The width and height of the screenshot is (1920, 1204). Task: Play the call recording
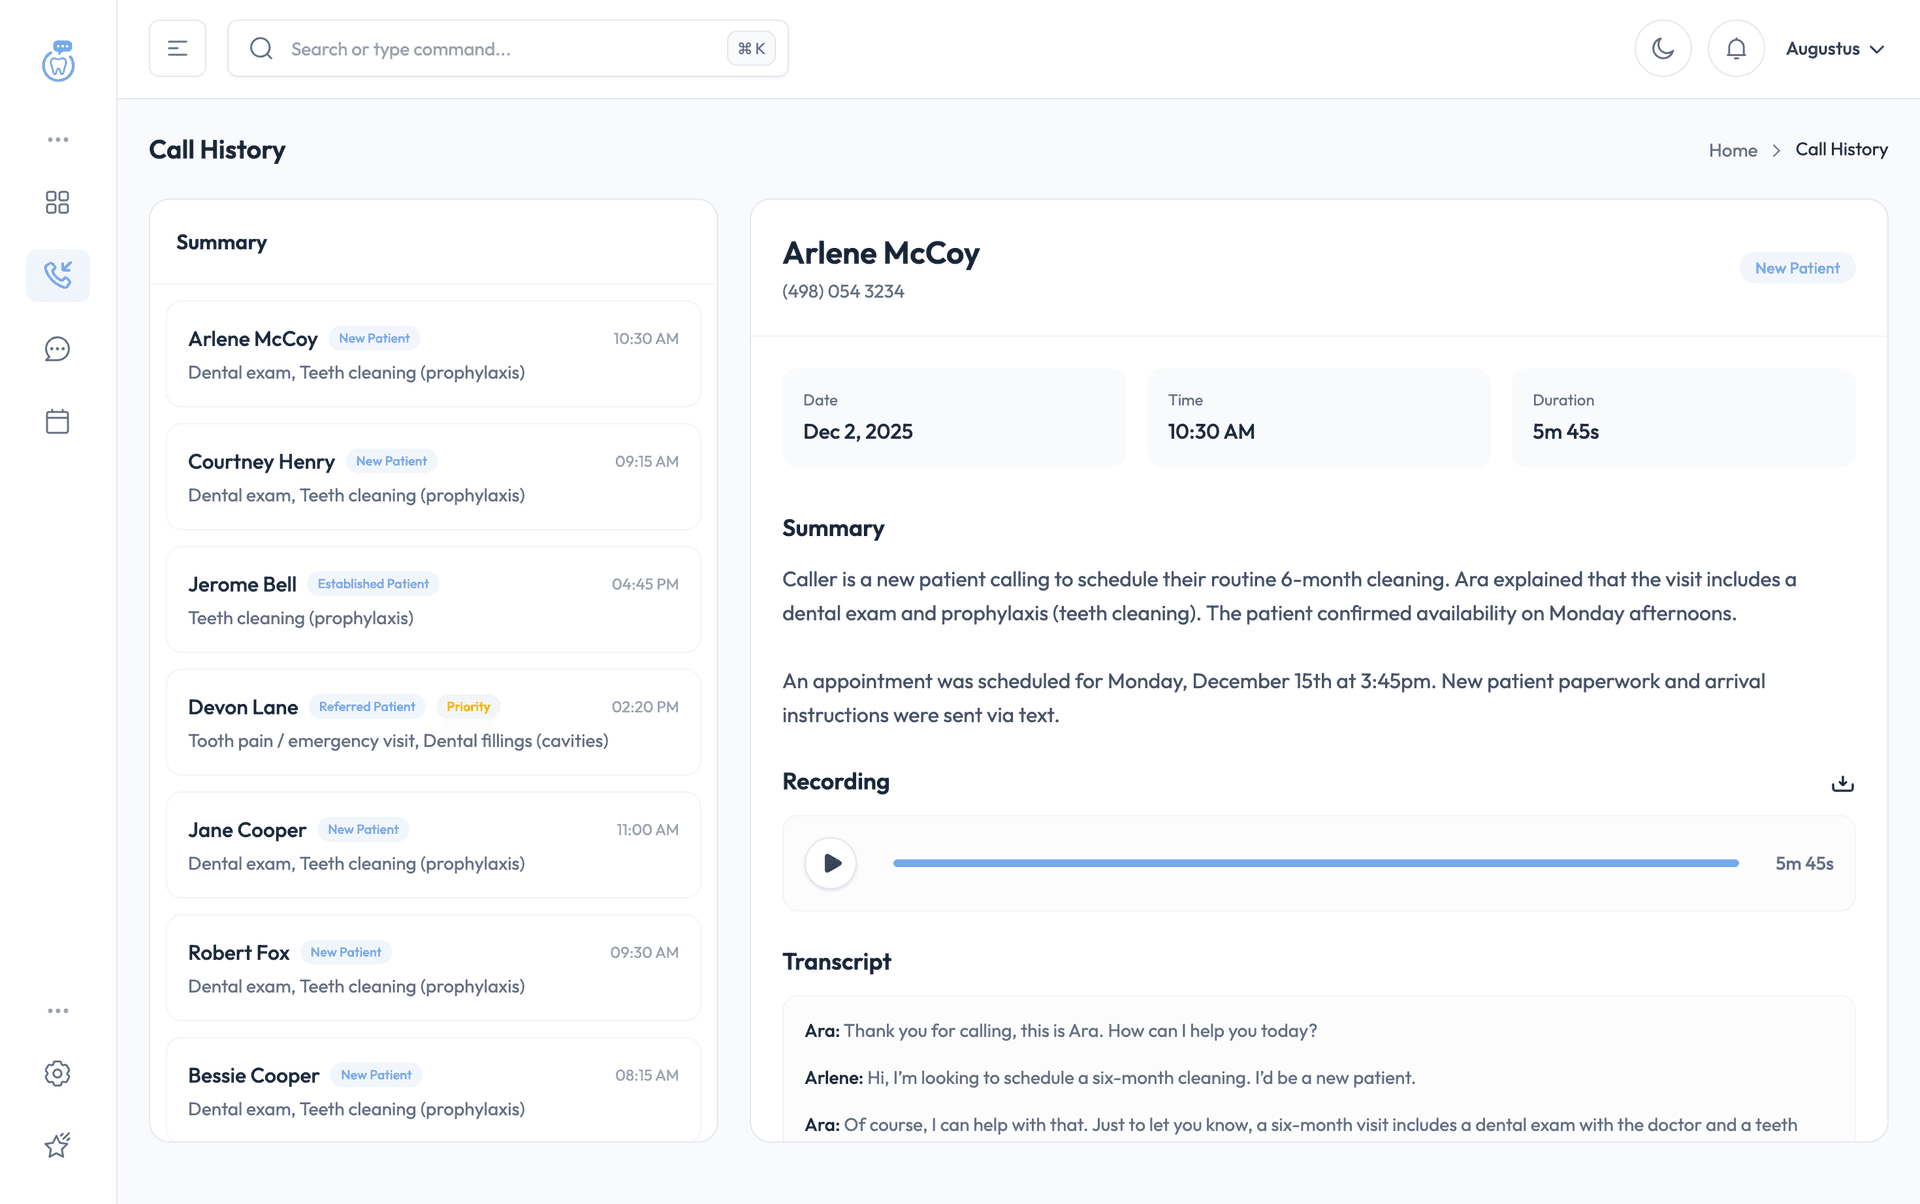831,863
